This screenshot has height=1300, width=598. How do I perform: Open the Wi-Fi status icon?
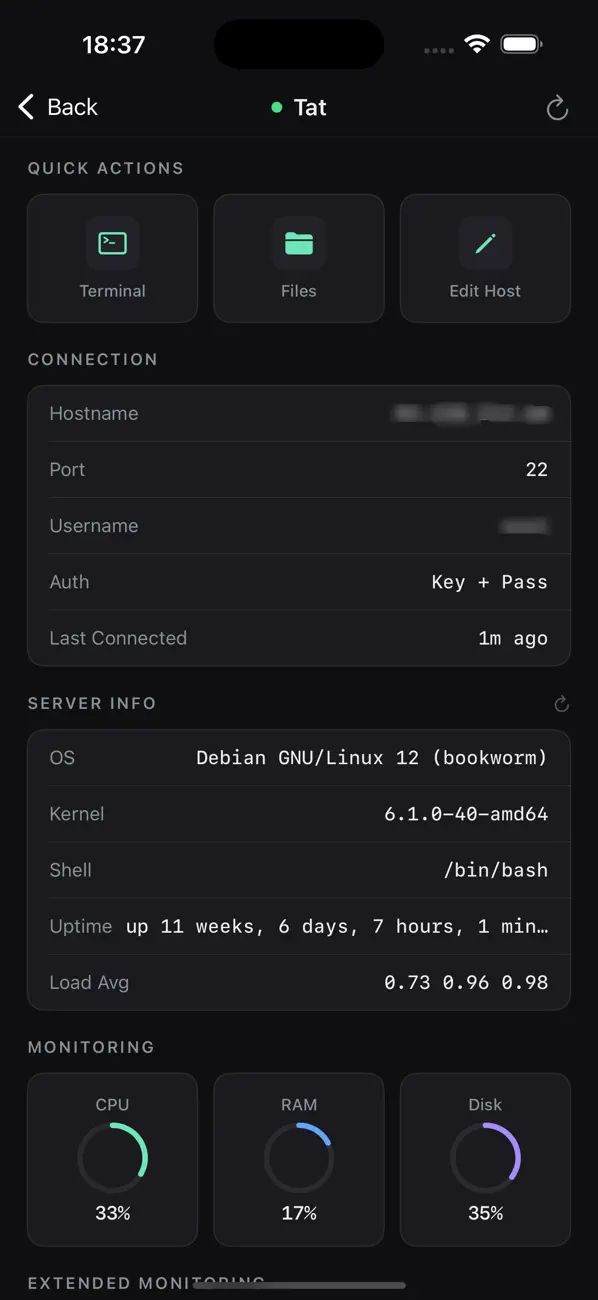pyautogui.click(x=477, y=43)
